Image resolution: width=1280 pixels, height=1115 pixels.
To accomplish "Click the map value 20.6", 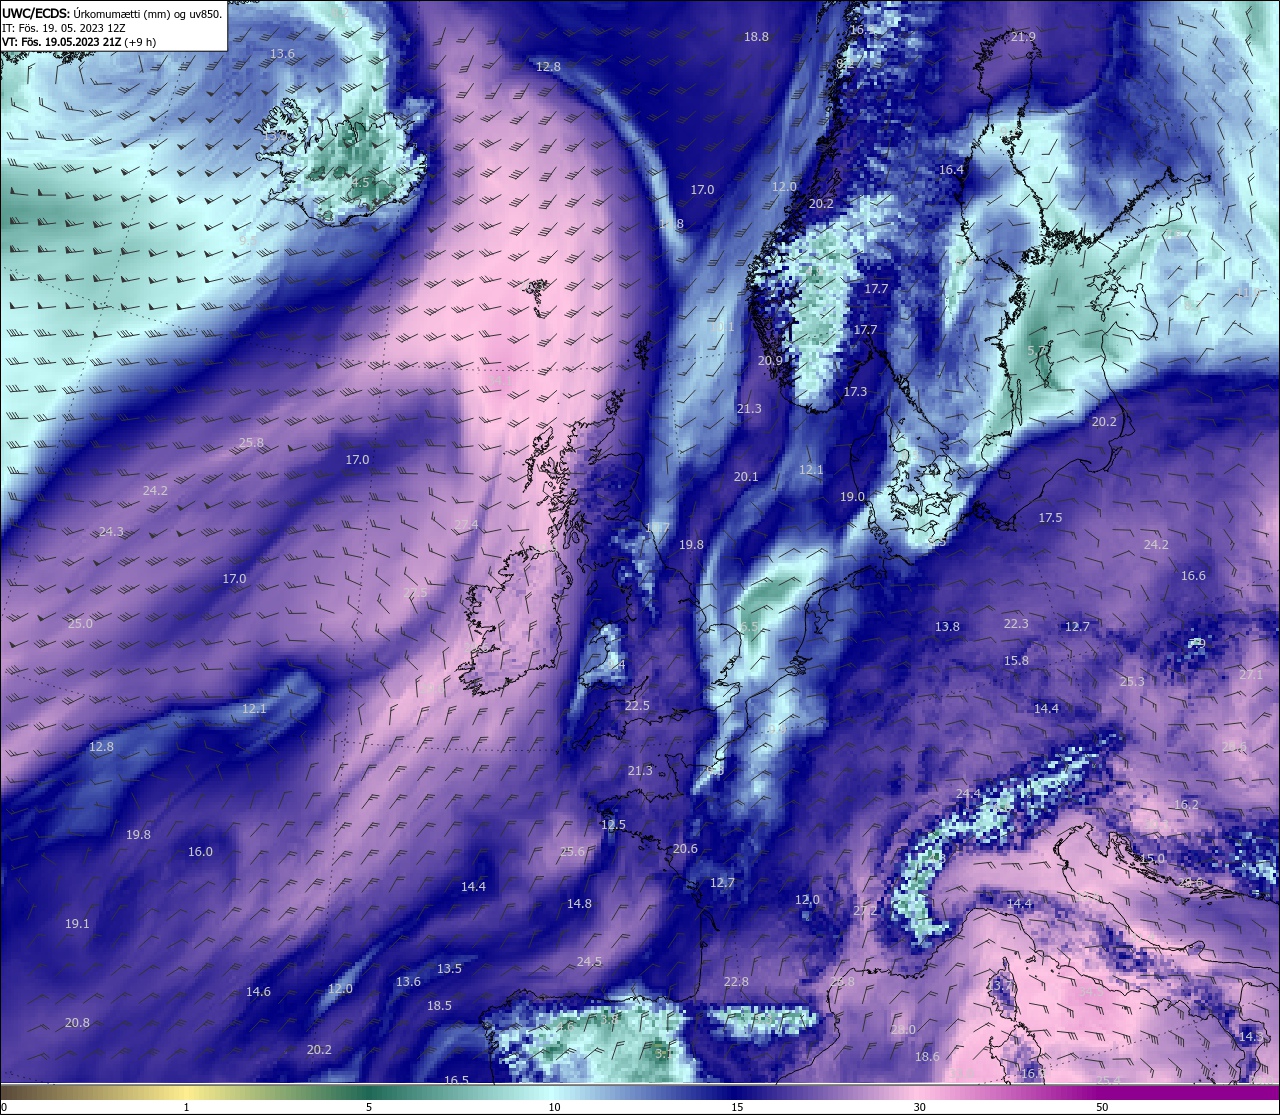I will [685, 849].
